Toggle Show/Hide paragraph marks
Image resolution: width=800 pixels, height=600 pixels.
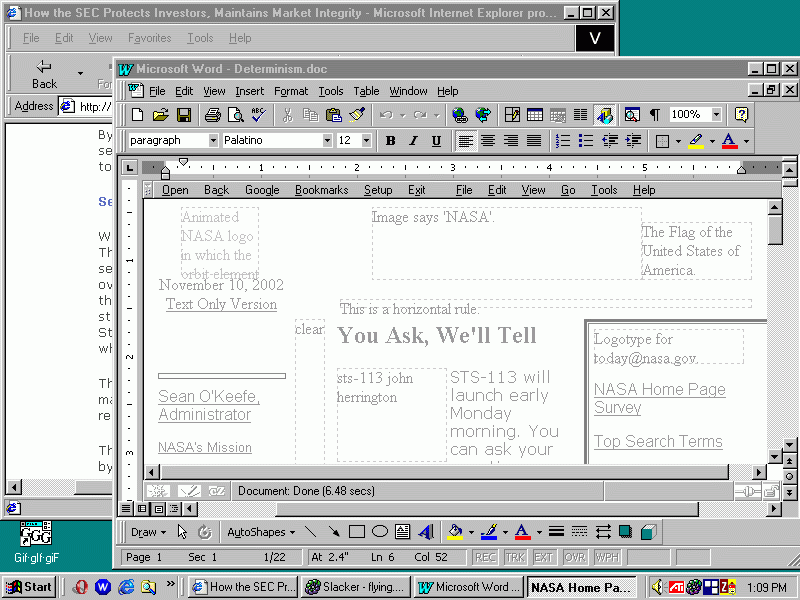[655, 115]
